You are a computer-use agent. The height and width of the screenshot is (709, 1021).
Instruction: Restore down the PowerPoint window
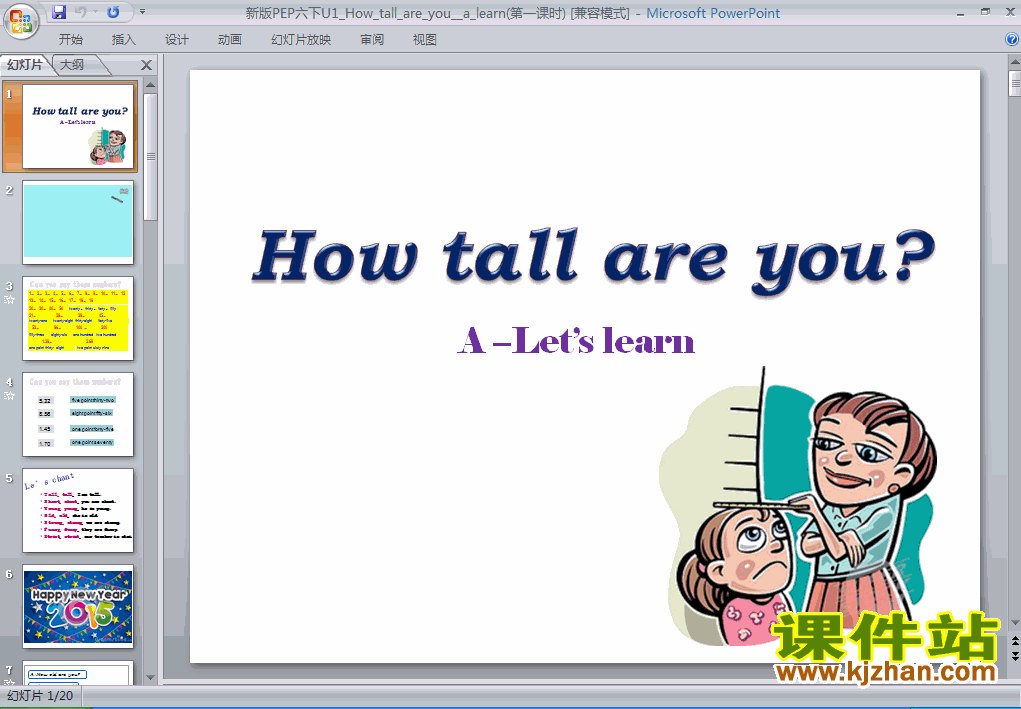(x=985, y=12)
